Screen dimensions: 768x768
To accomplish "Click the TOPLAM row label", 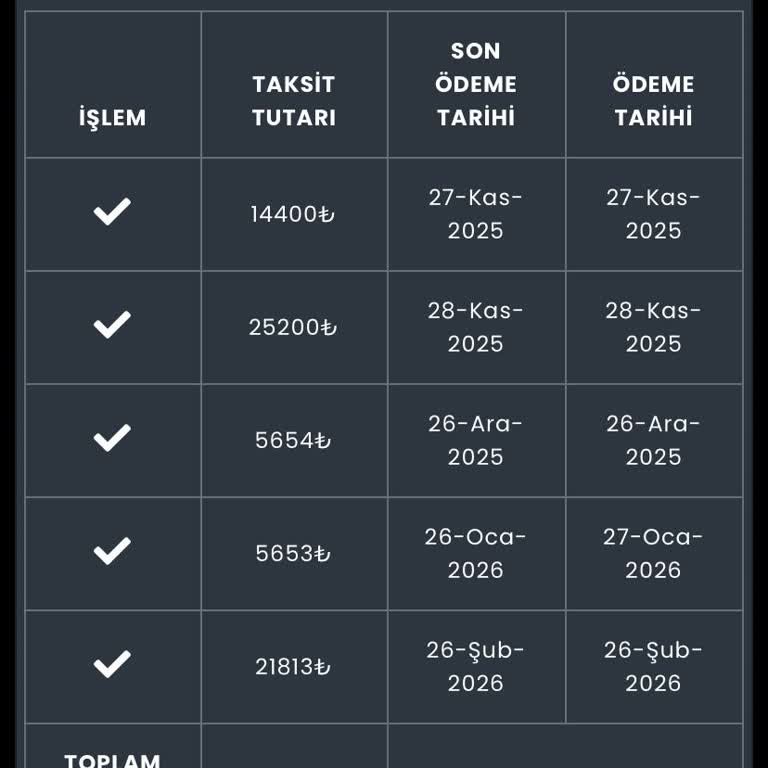I will click(112, 760).
